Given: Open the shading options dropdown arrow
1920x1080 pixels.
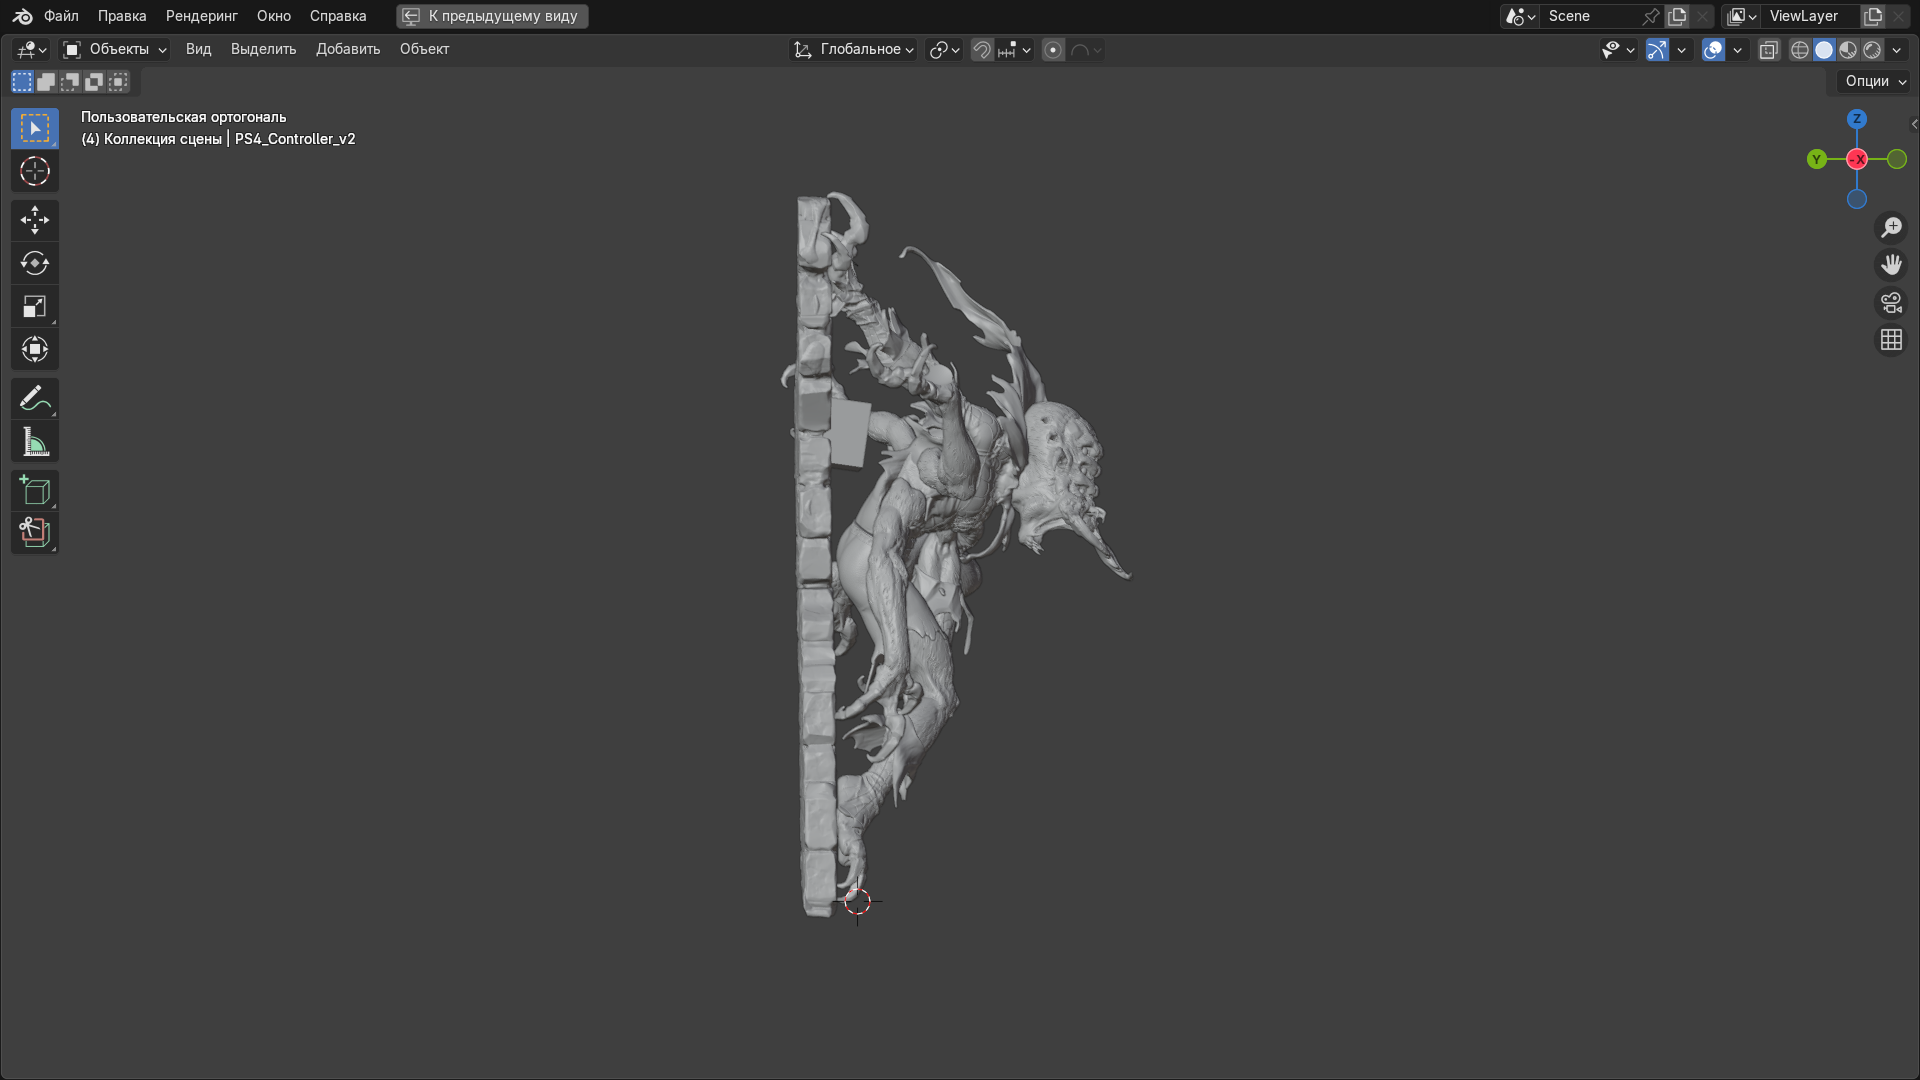Looking at the screenshot, I should tap(1897, 50).
